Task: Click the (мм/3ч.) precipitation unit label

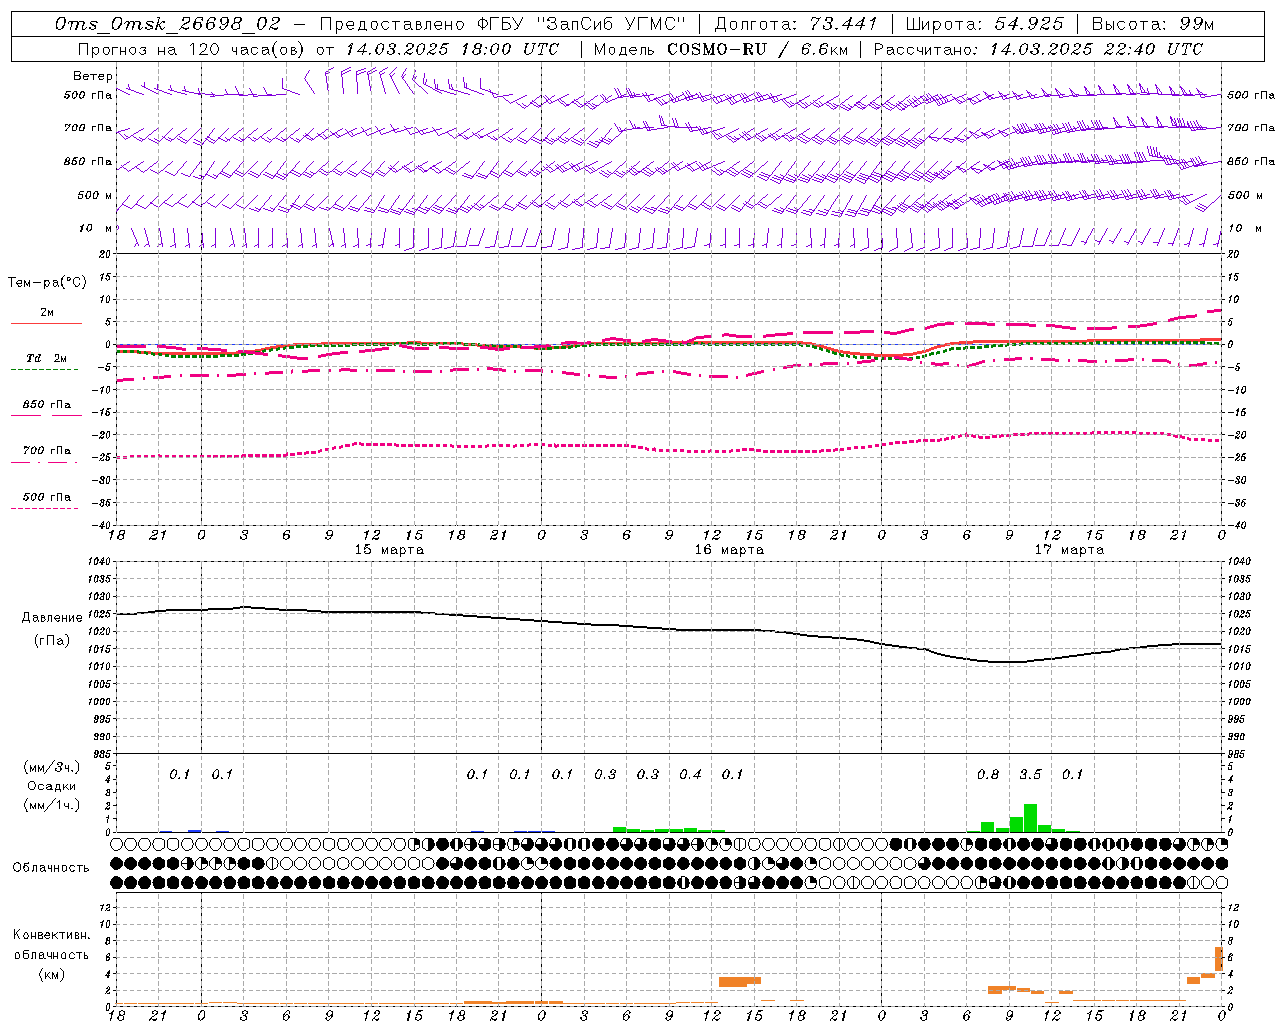Action: click(52, 768)
